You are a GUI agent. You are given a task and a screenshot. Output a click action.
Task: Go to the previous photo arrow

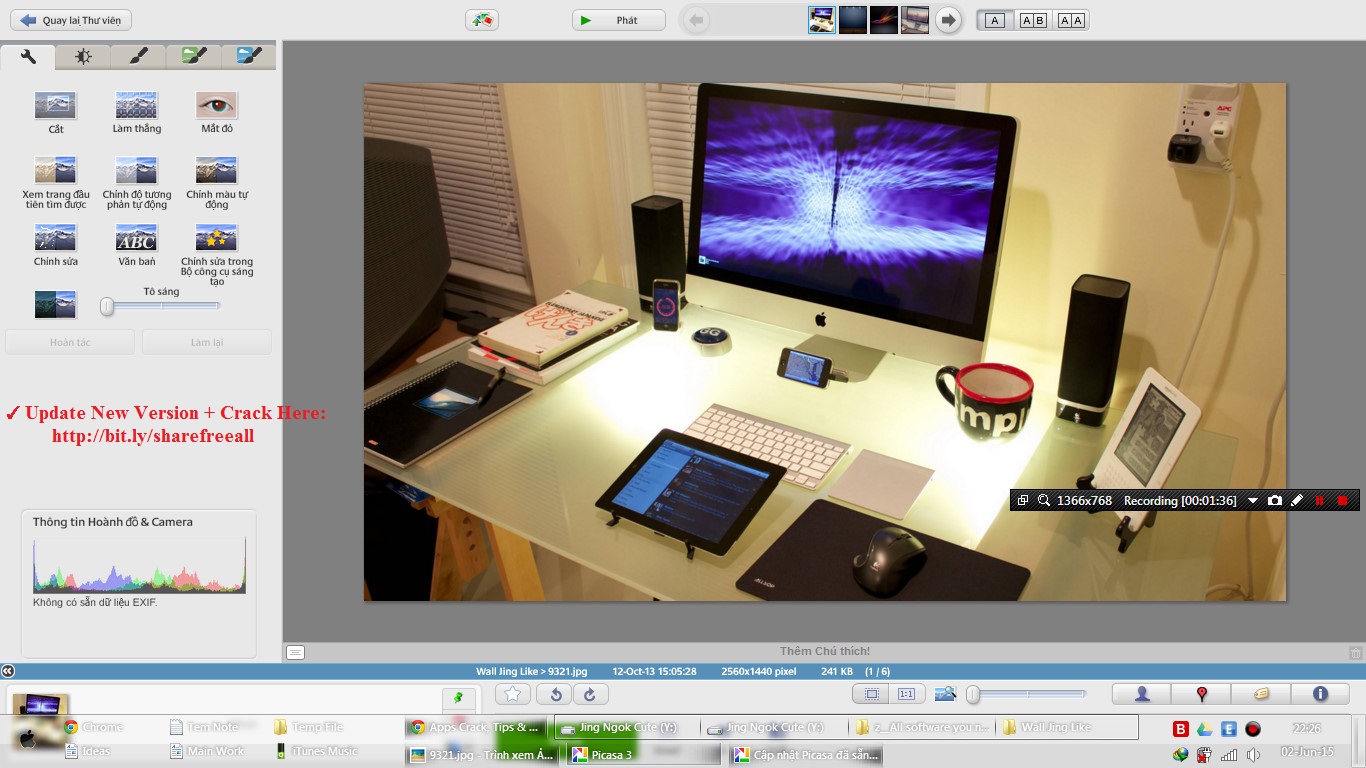697,20
